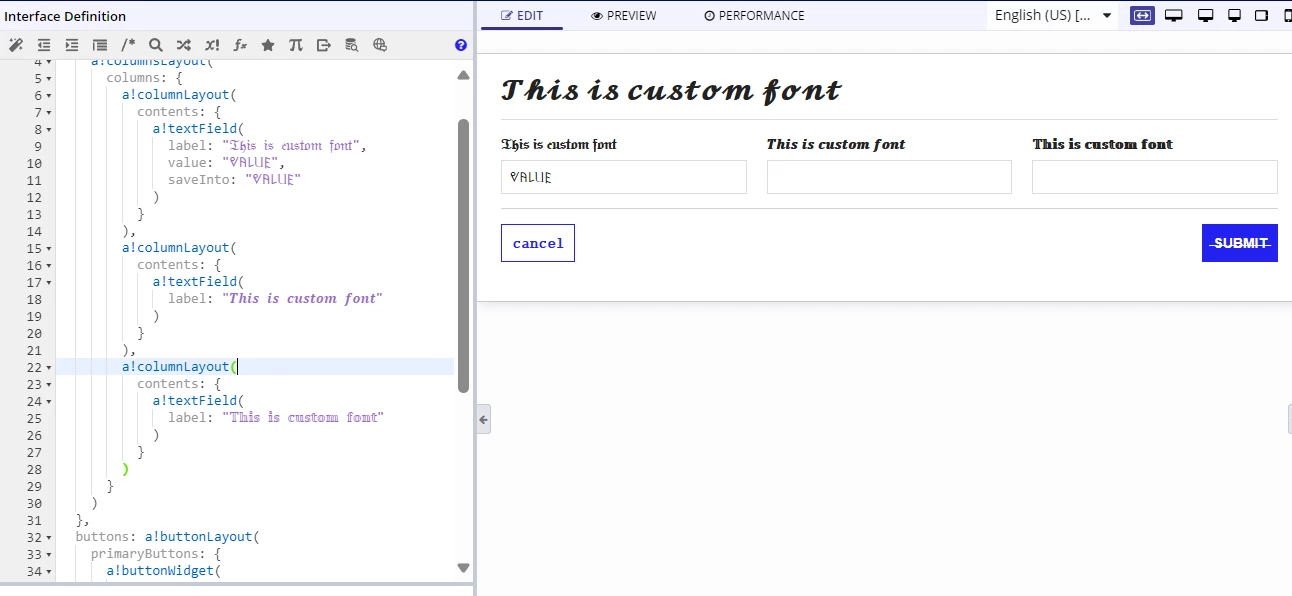Click the code editor scroll down arrow
This screenshot has height=596, width=1292.
pyautogui.click(x=463, y=567)
